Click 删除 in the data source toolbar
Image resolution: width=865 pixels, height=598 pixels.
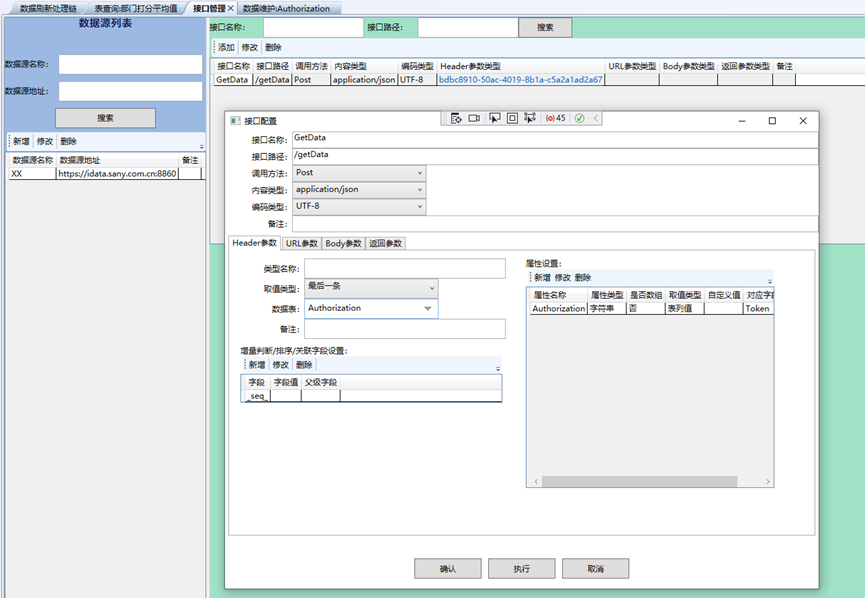point(68,141)
